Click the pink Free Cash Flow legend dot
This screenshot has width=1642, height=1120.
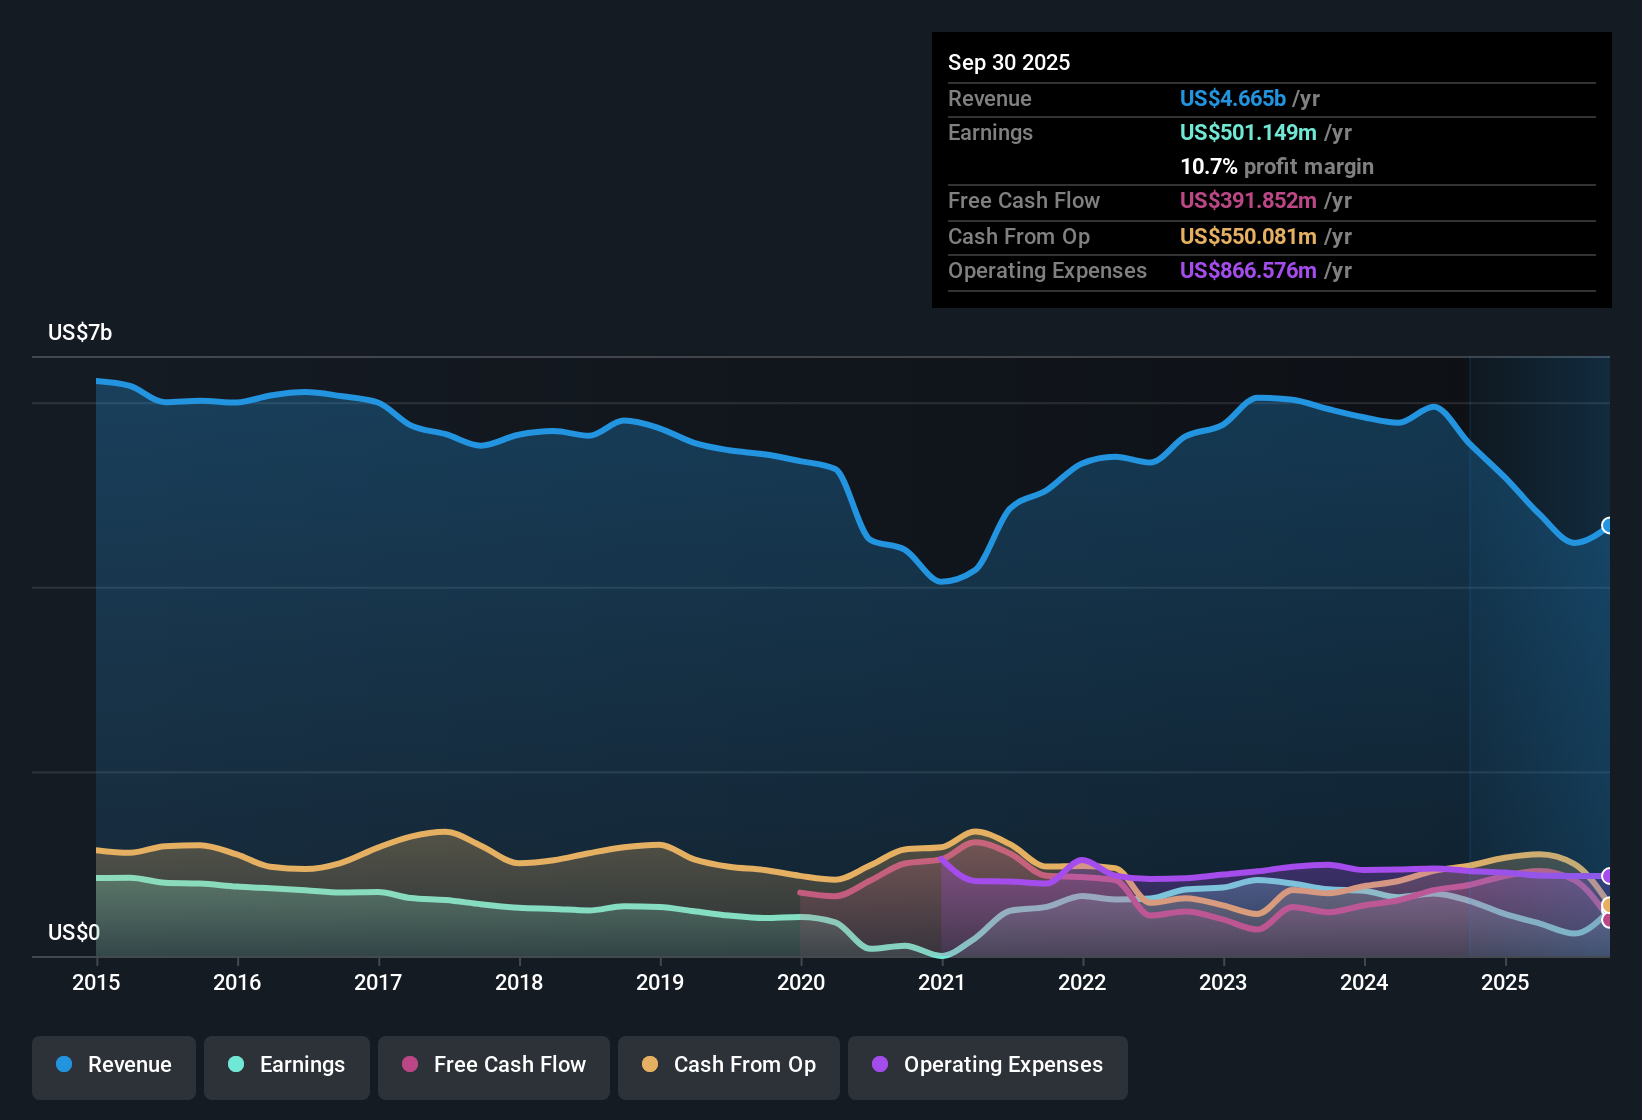408,1065
